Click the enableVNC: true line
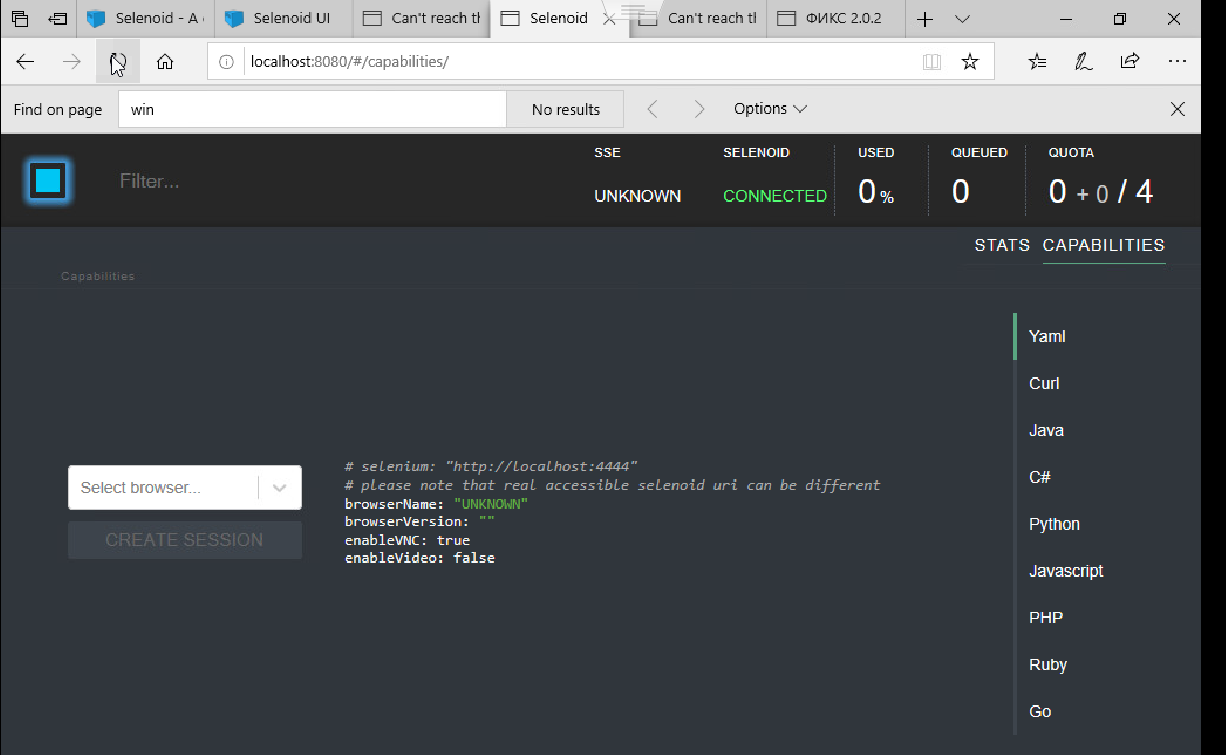The height and width of the screenshot is (755, 1226). click(x=407, y=540)
